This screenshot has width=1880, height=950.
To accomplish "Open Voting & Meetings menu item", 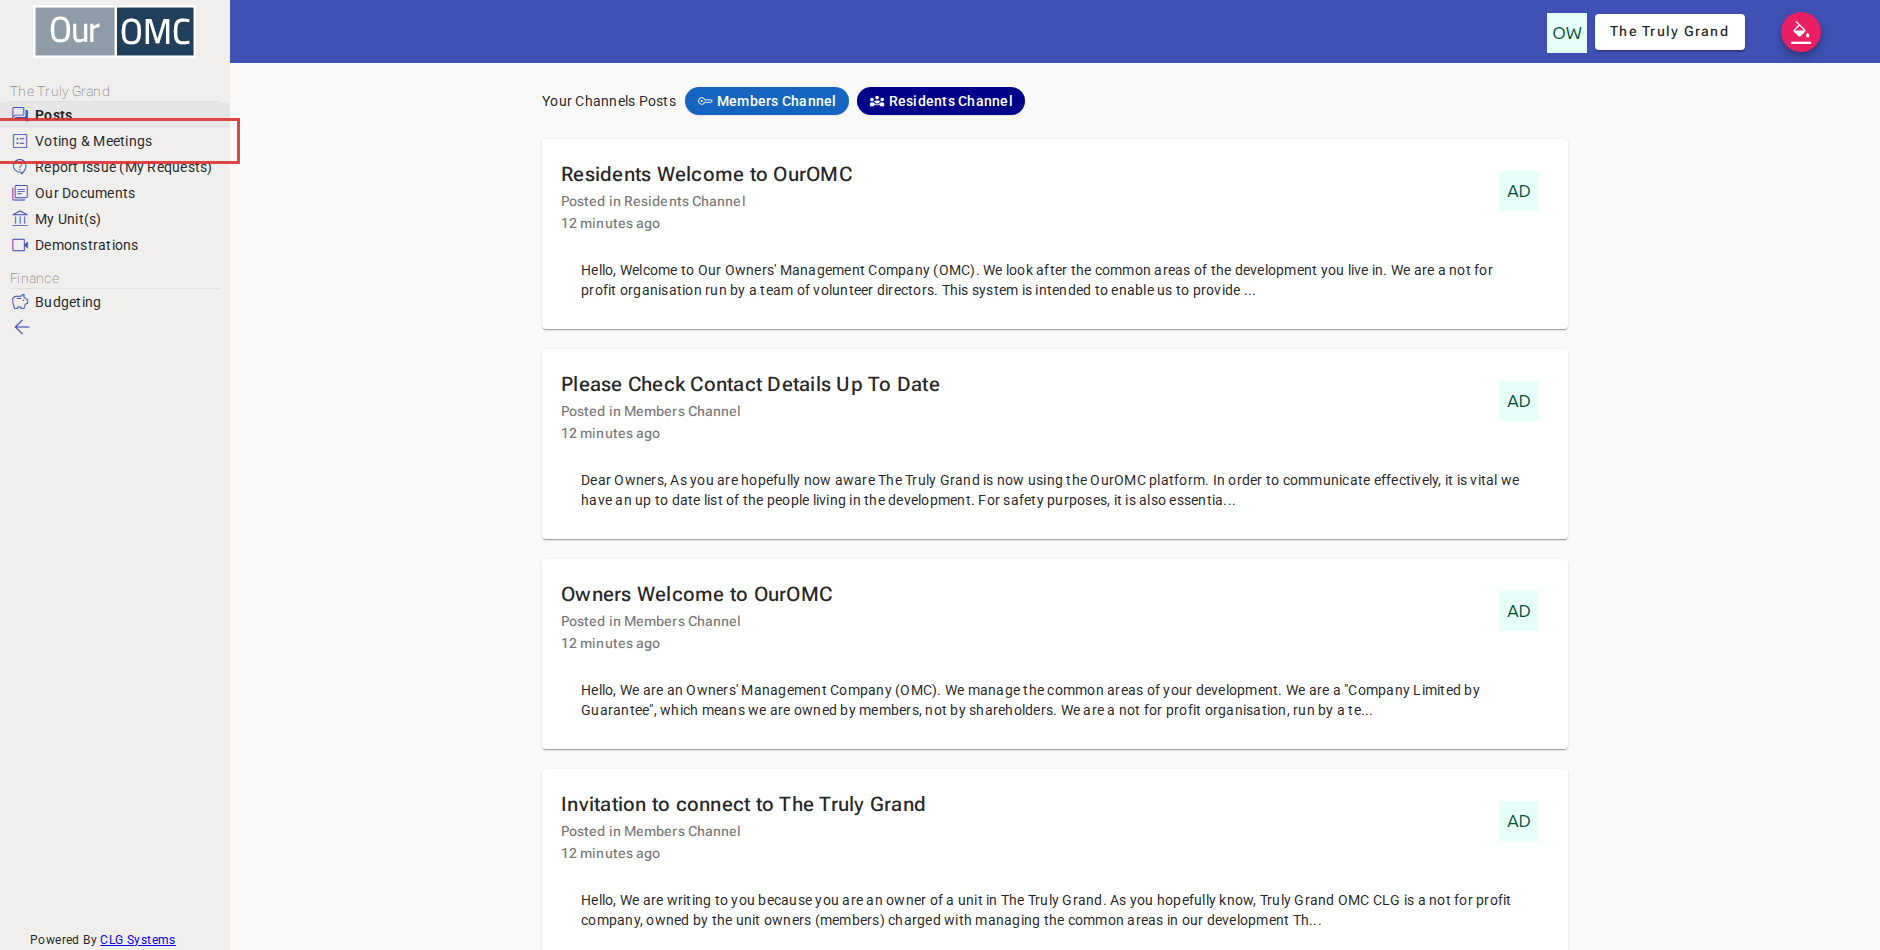I will 115,141.
